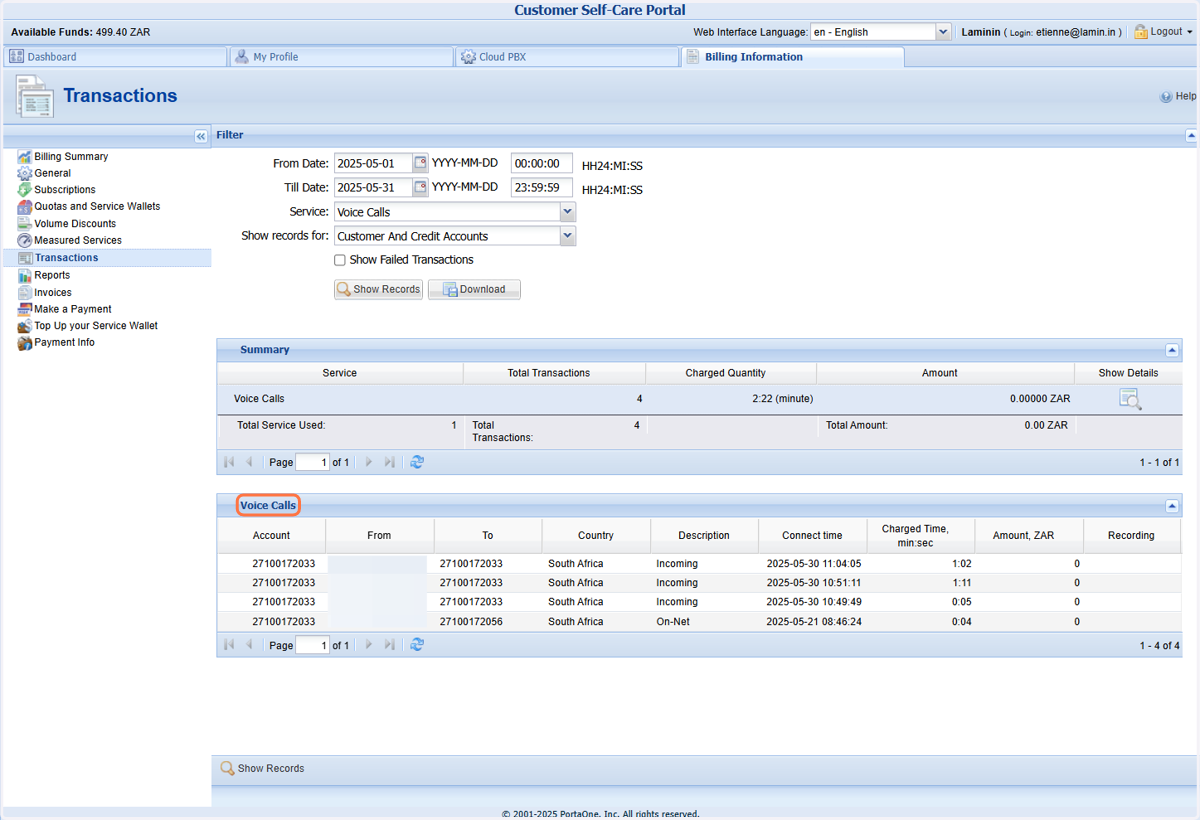Go to next page in Voice Calls grid
Image resolution: width=1200 pixels, height=820 pixels.
tap(369, 645)
